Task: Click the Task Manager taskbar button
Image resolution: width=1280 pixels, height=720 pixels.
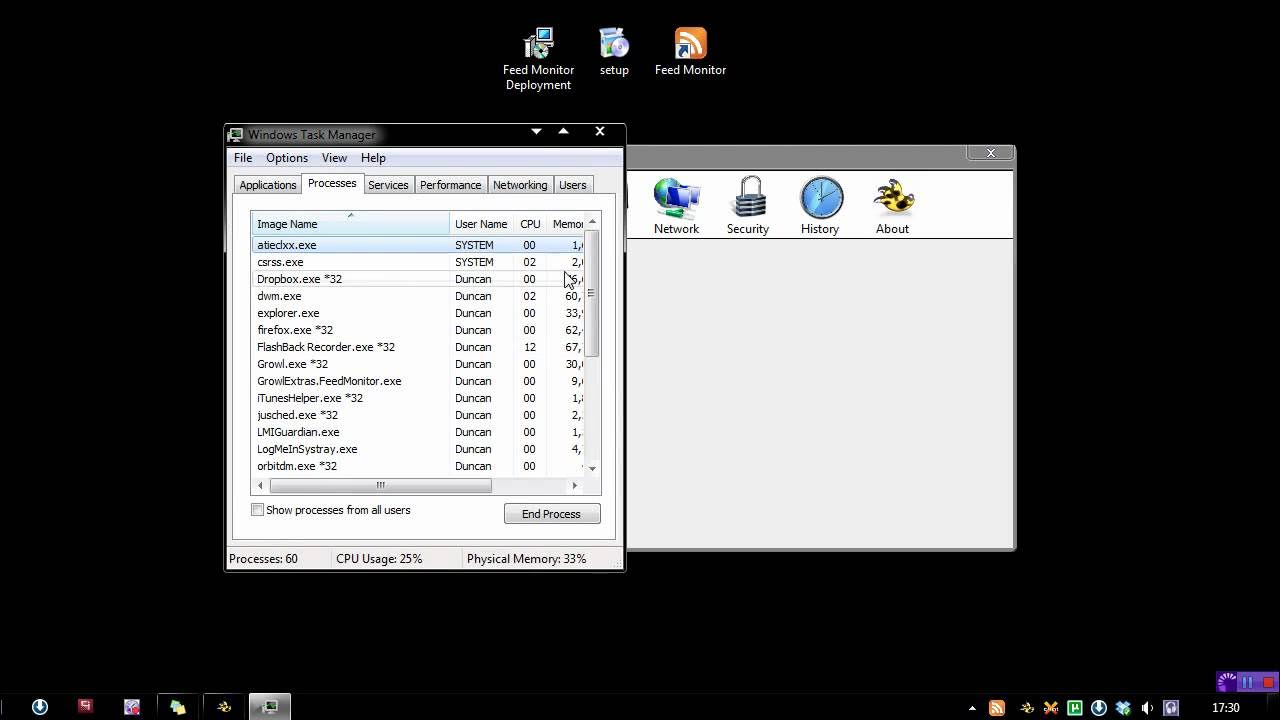Action: pos(269,707)
